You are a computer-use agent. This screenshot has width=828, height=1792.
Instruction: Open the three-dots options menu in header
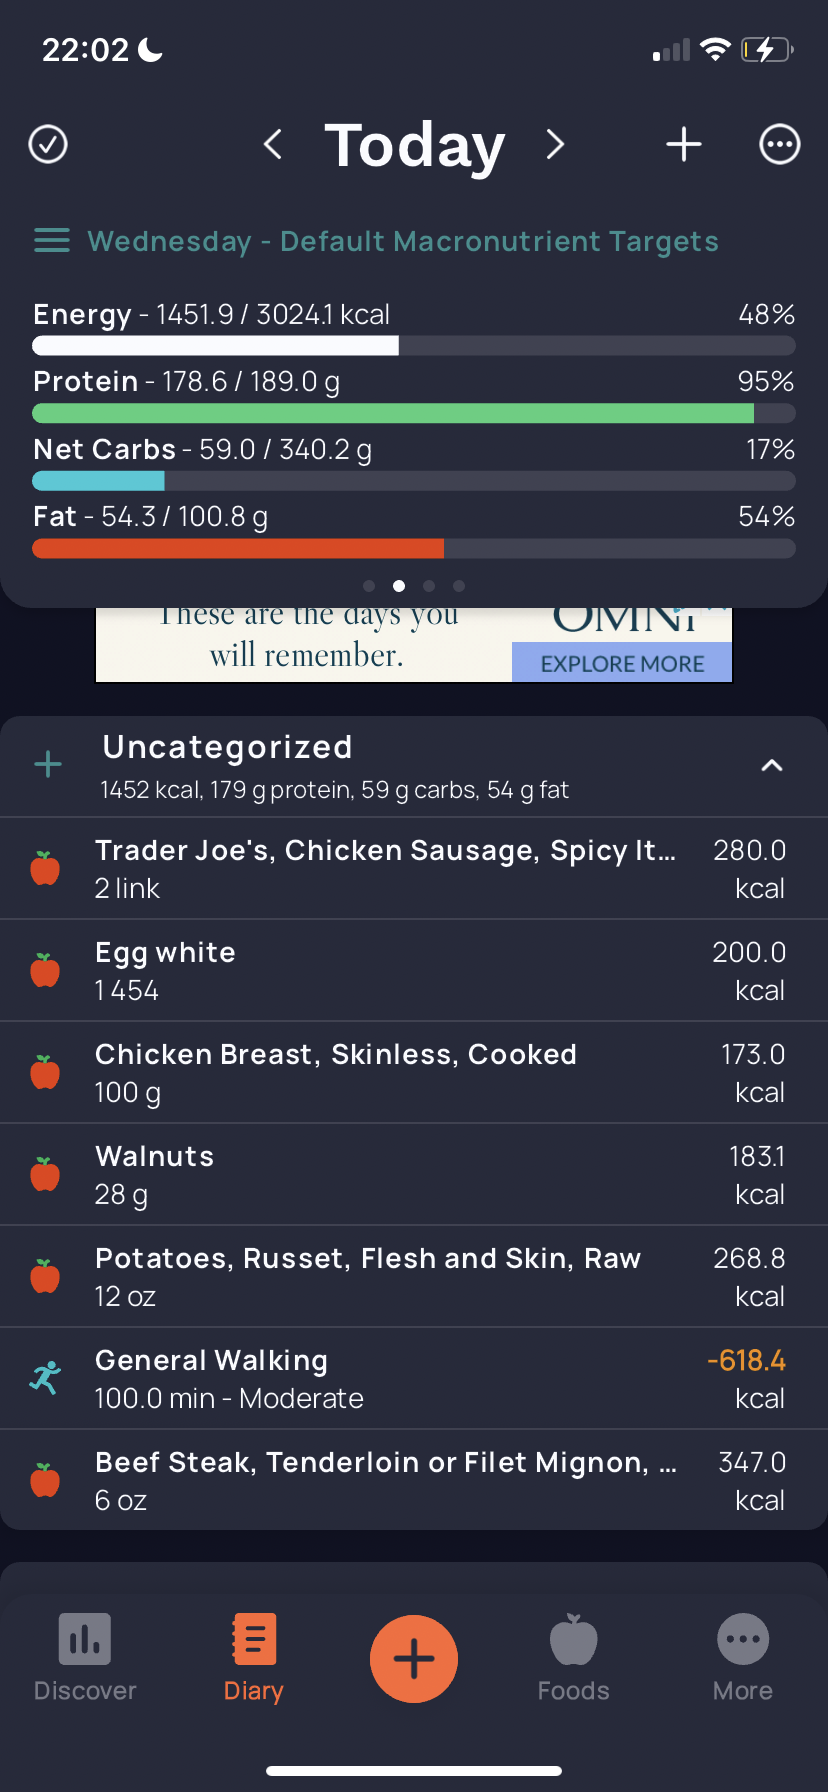point(780,144)
